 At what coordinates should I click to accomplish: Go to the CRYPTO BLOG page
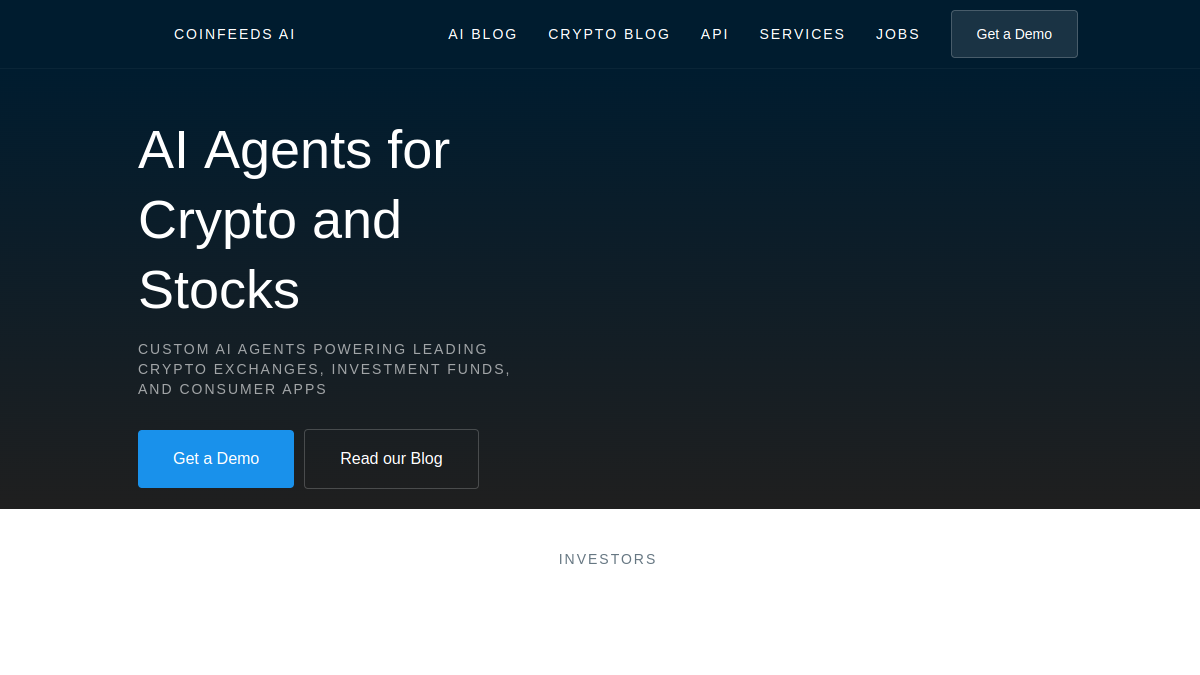tap(609, 34)
